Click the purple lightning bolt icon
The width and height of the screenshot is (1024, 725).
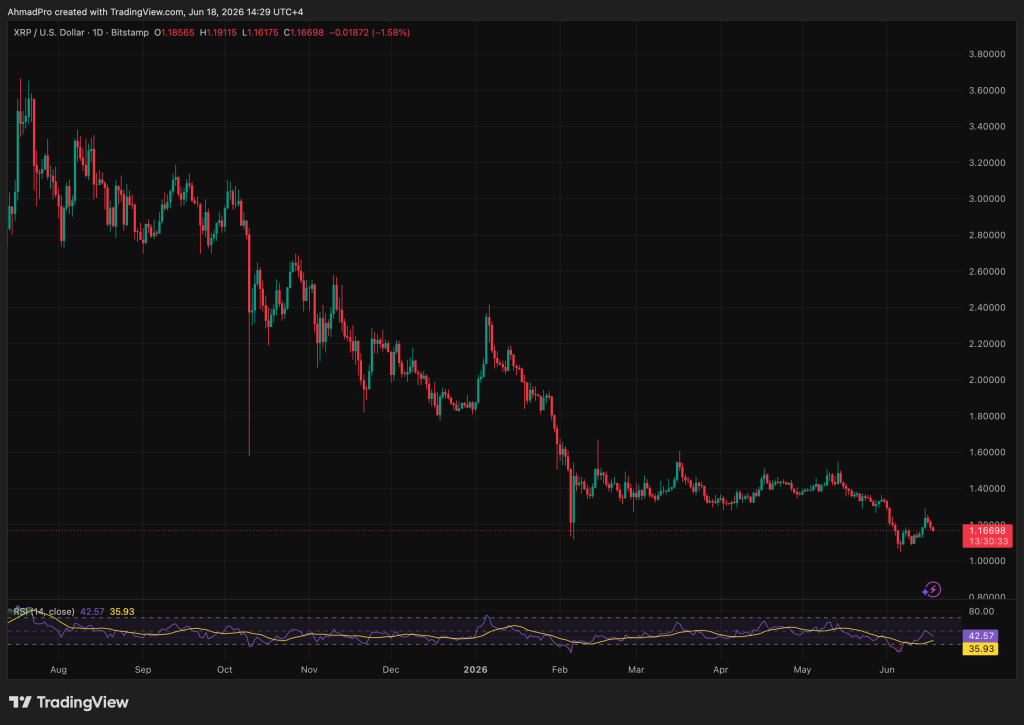click(931, 590)
